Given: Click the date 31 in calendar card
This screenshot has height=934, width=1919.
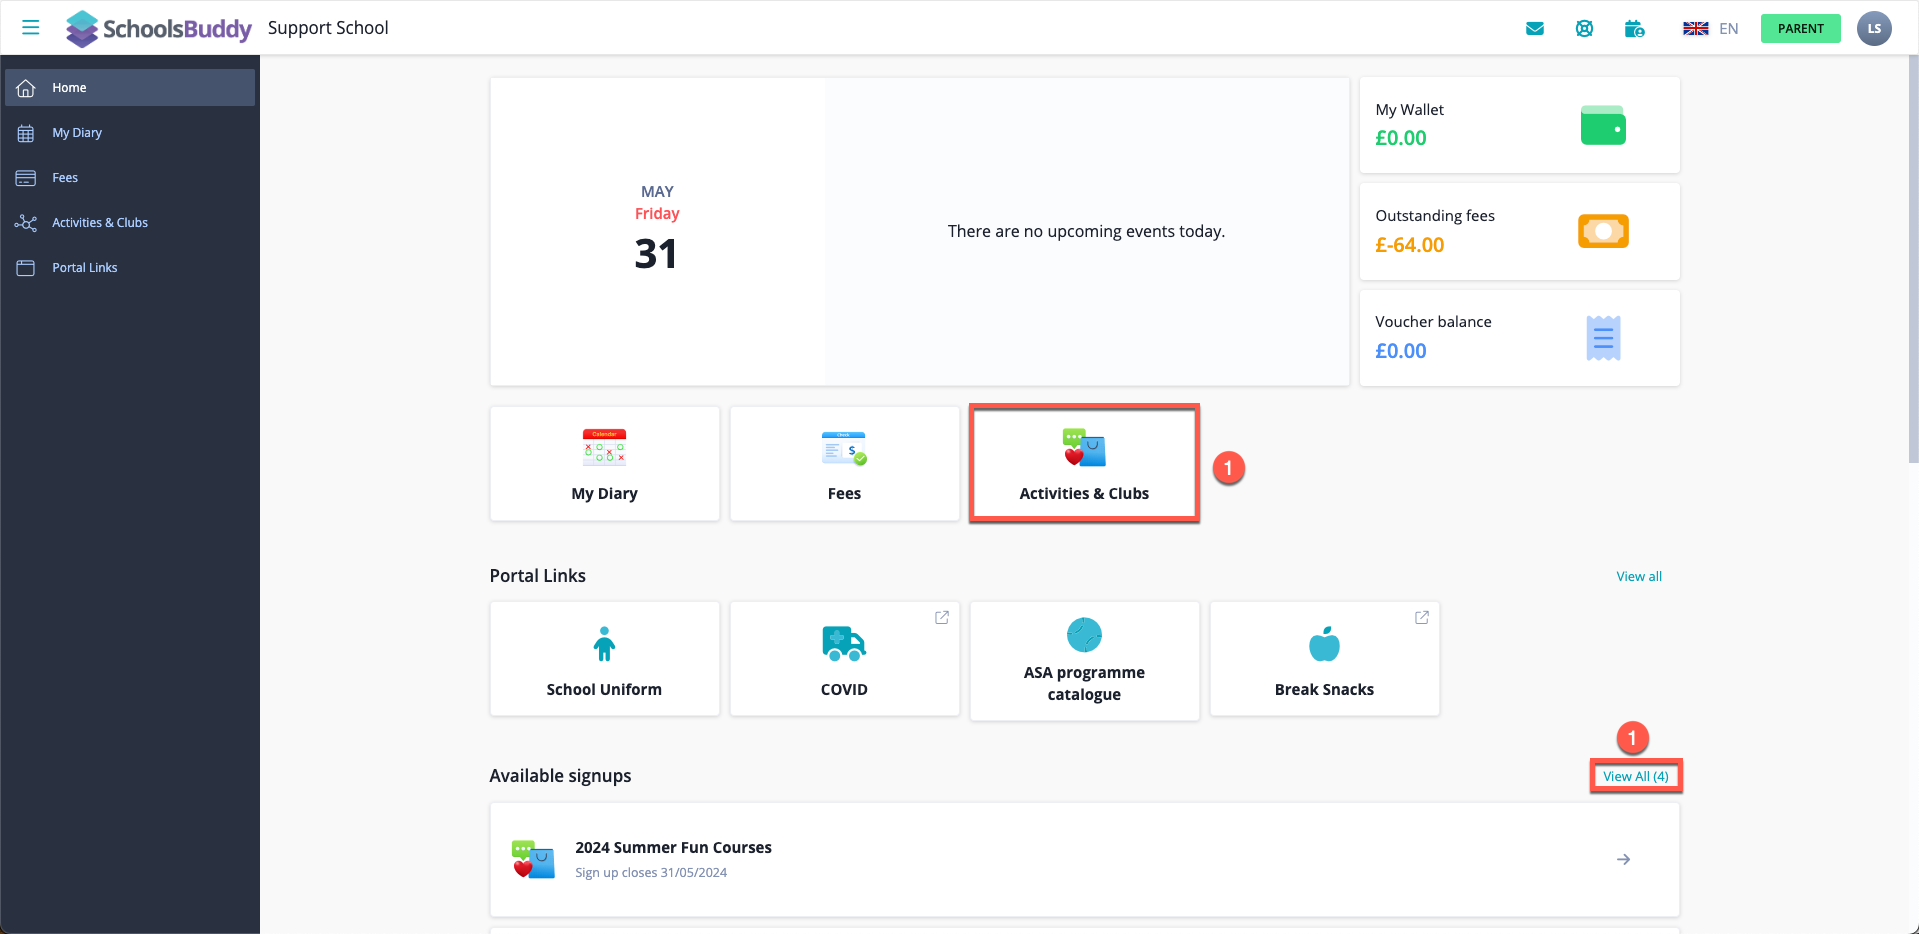Looking at the screenshot, I should click(x=656, y=254).
